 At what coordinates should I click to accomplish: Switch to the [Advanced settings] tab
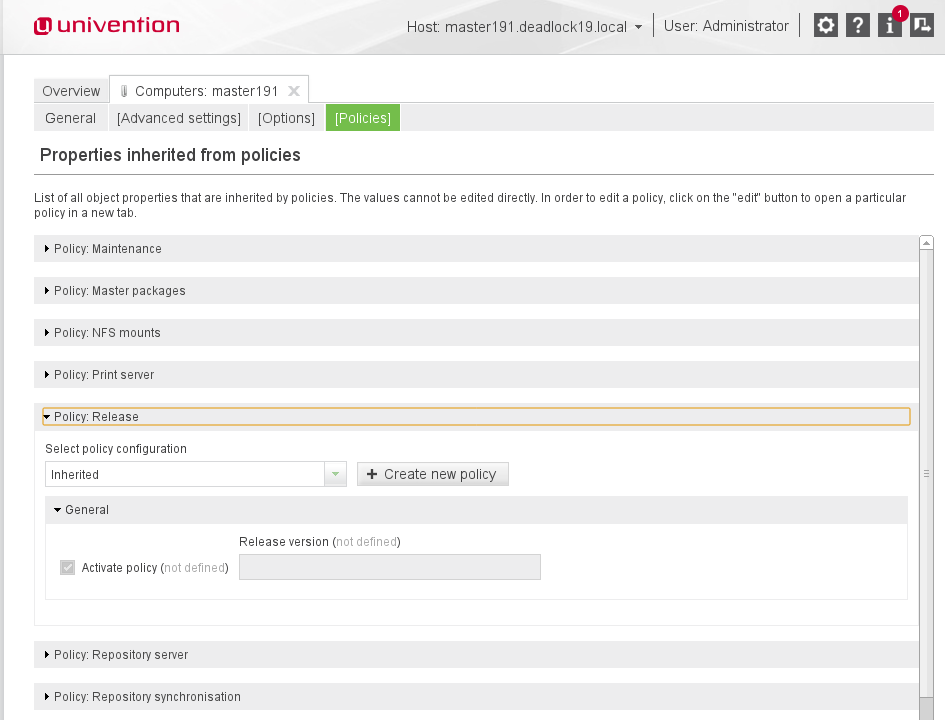coord(178,118)
